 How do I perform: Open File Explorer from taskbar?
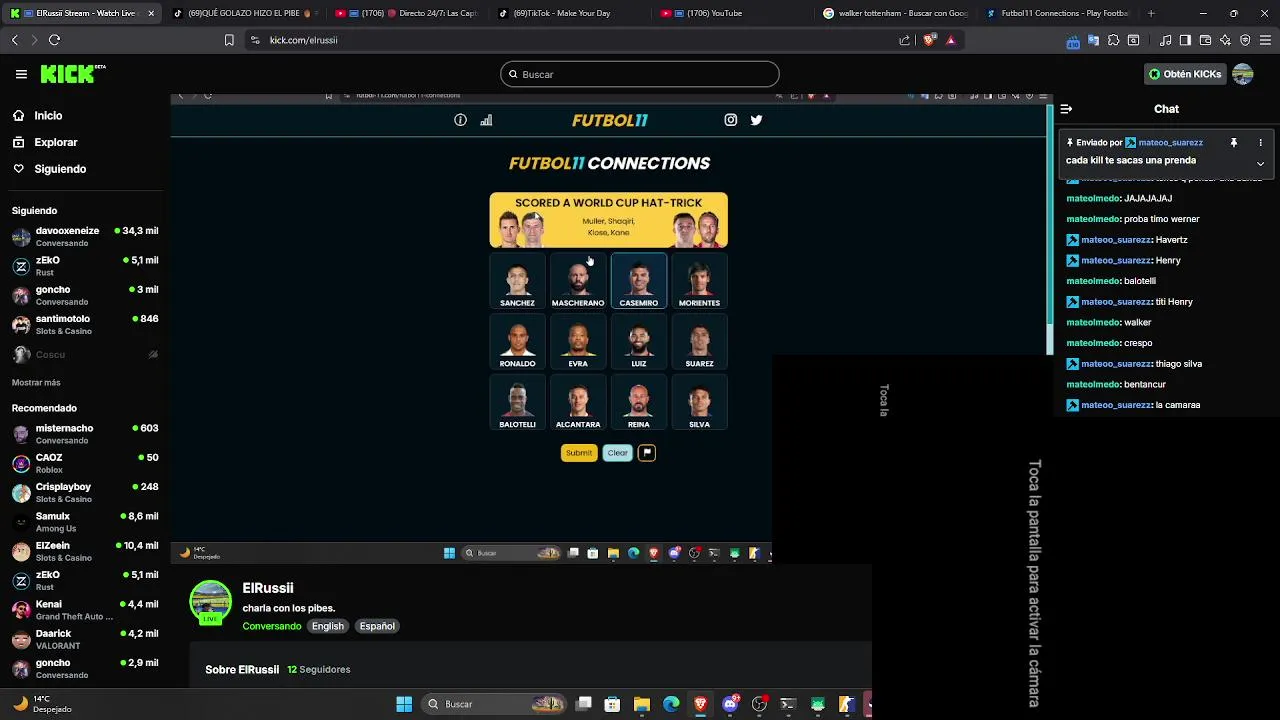coord(642,704)
